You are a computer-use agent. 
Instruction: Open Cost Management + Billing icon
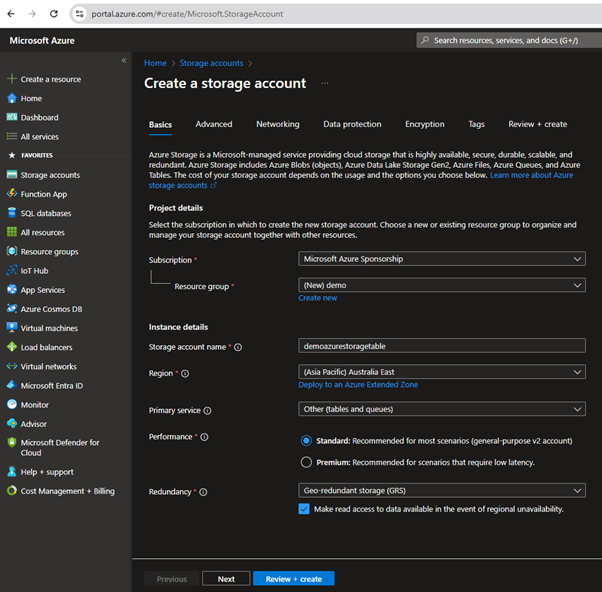pos(12,491)
